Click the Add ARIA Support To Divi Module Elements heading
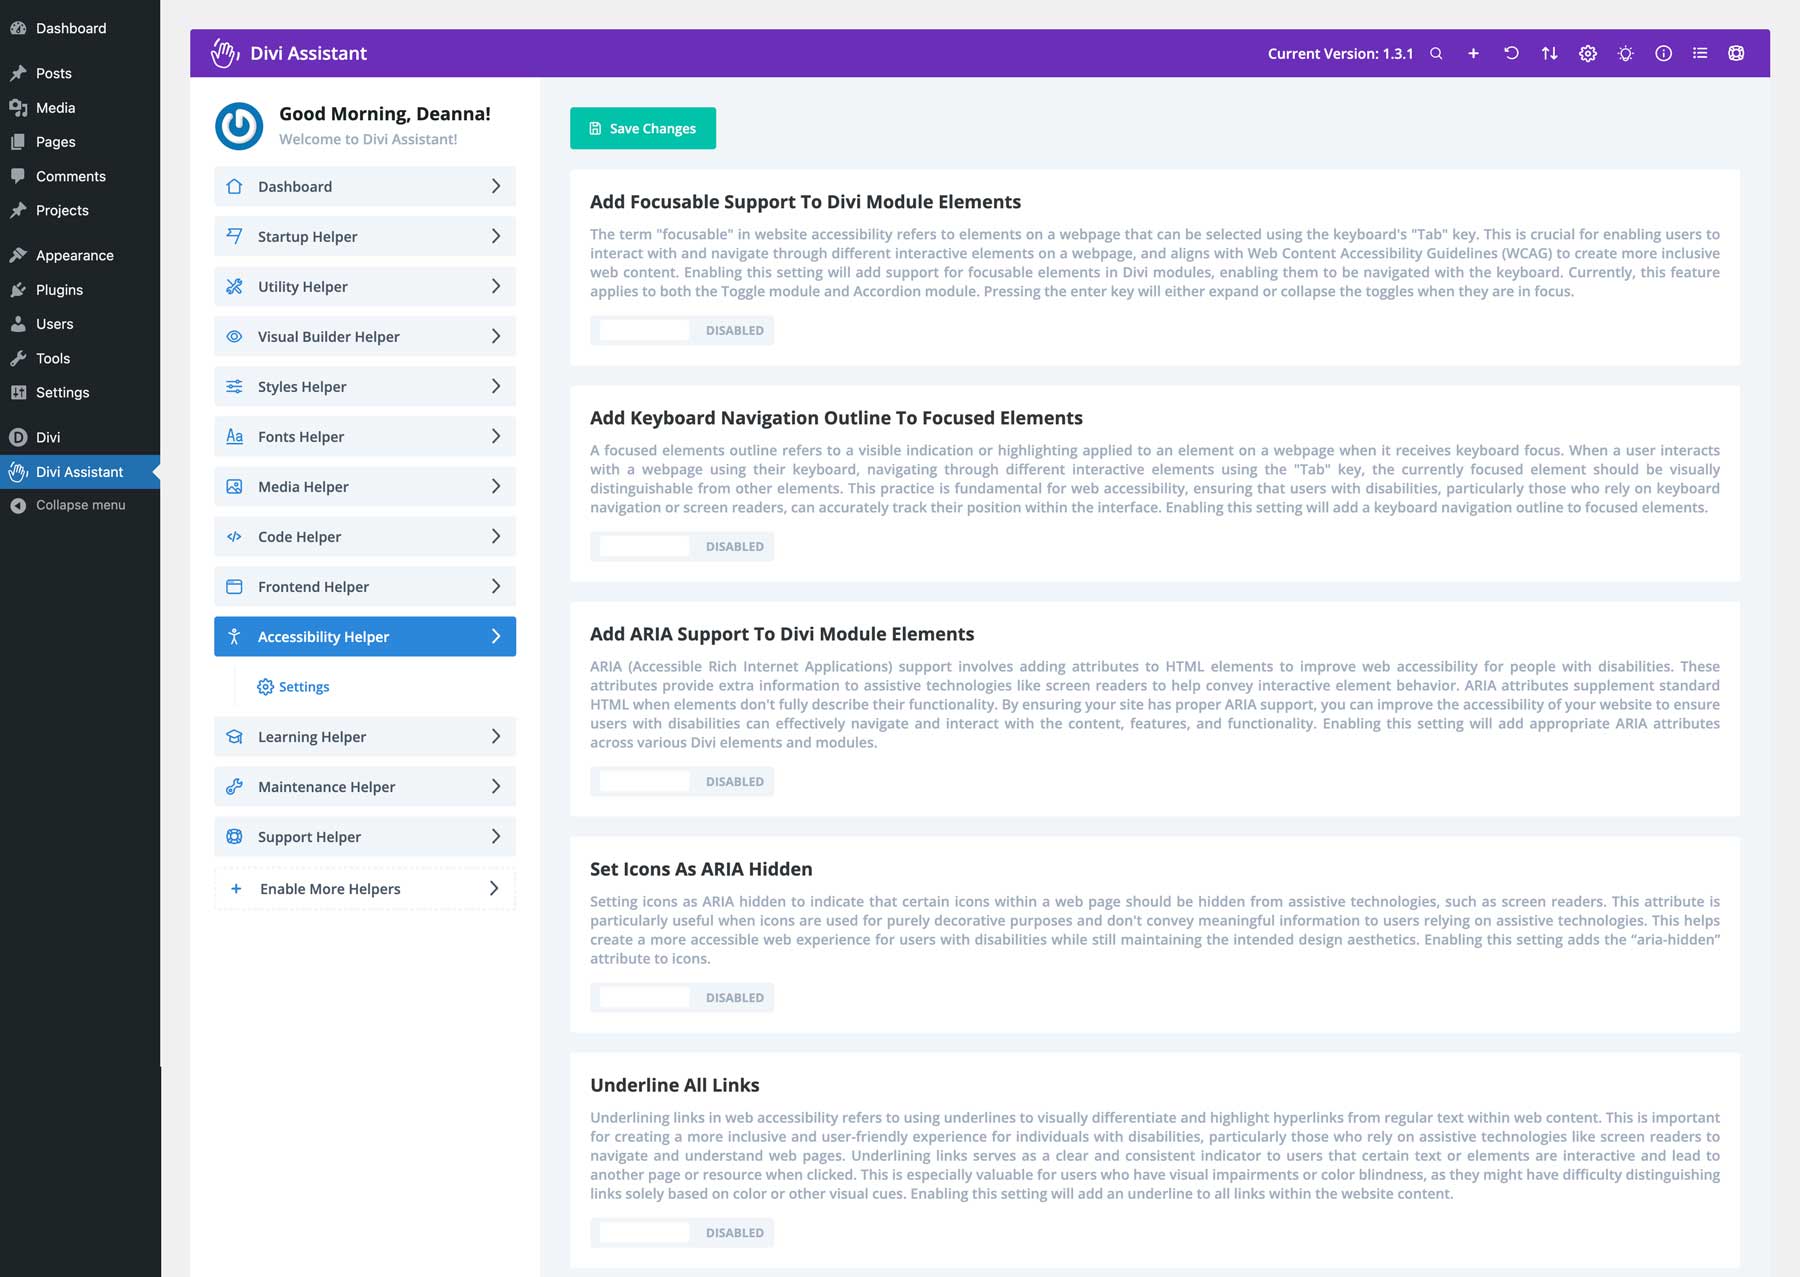 click(782, 634)
